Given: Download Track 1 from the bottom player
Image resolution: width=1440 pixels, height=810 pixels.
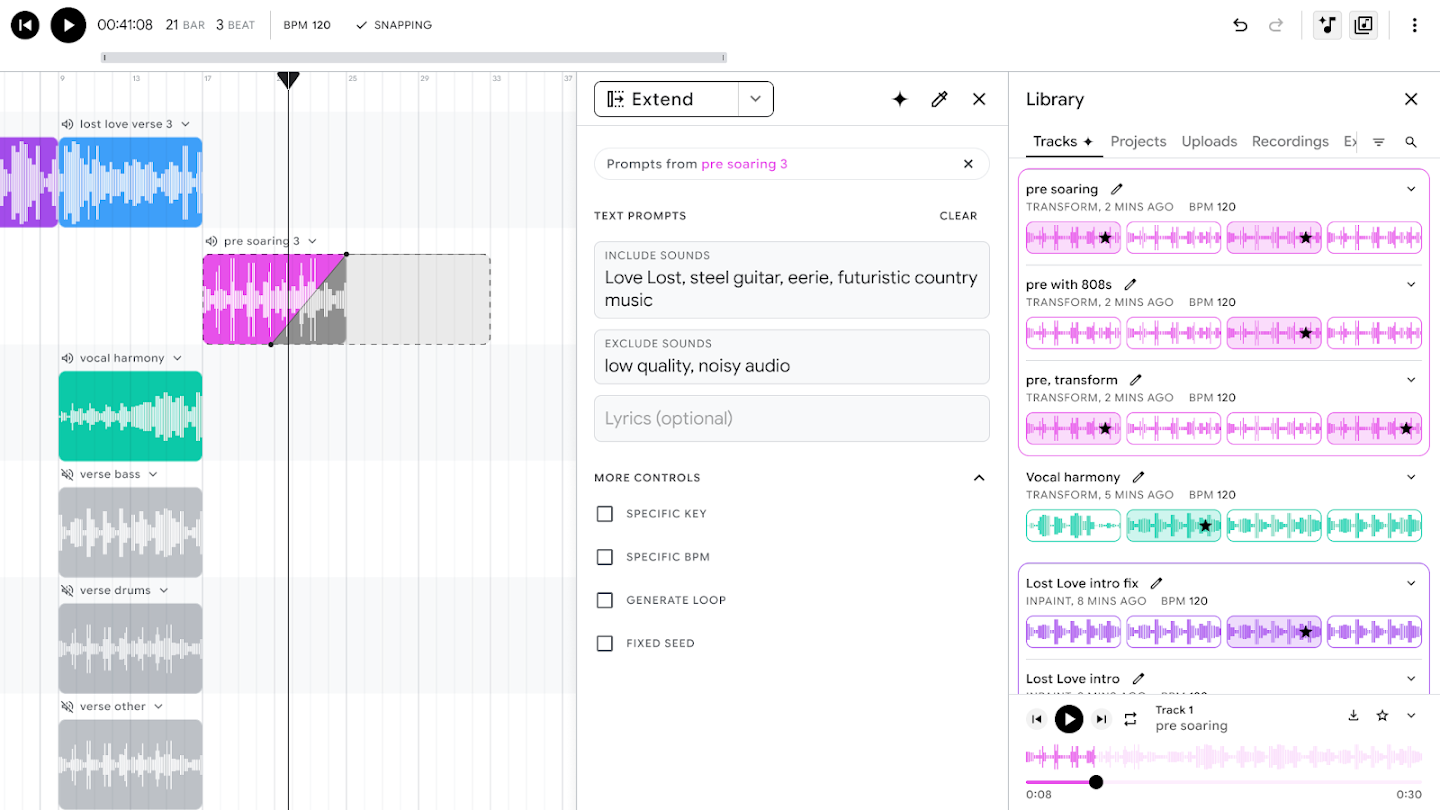Looking at the screenshot, I should click(x=1353, y=716).
